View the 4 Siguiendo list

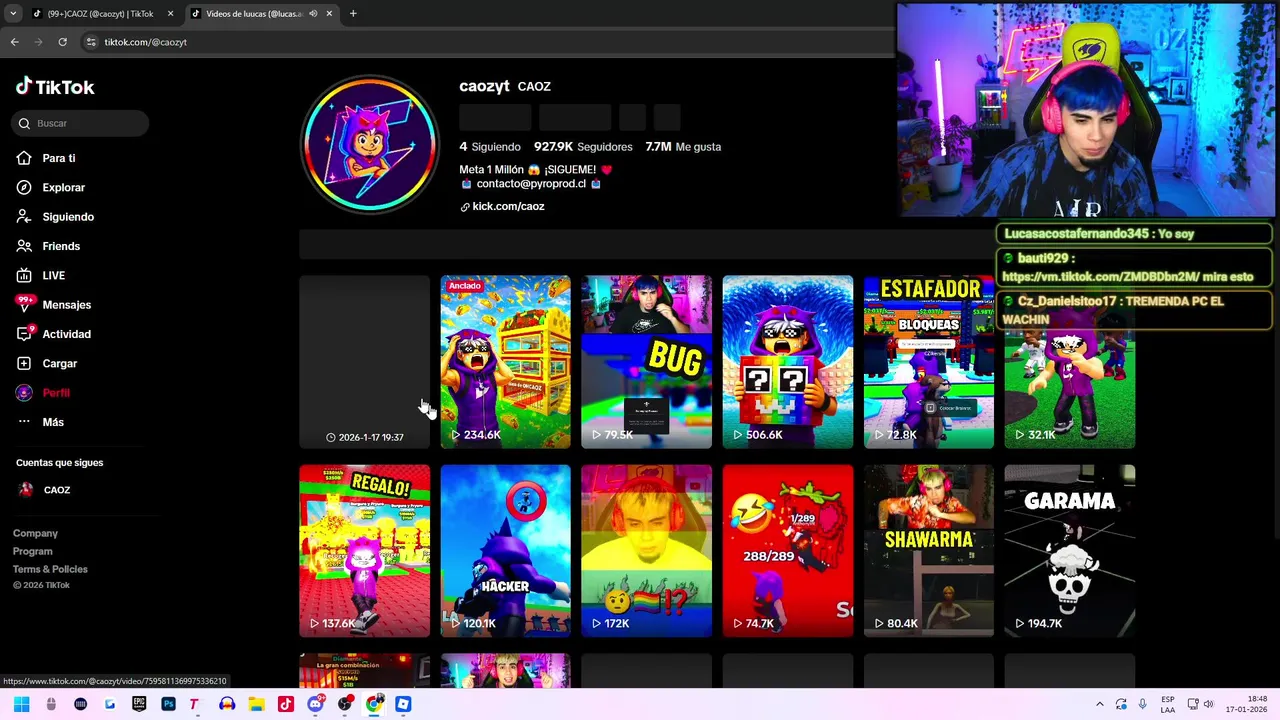pyautogui.click(x=490, y=146)
